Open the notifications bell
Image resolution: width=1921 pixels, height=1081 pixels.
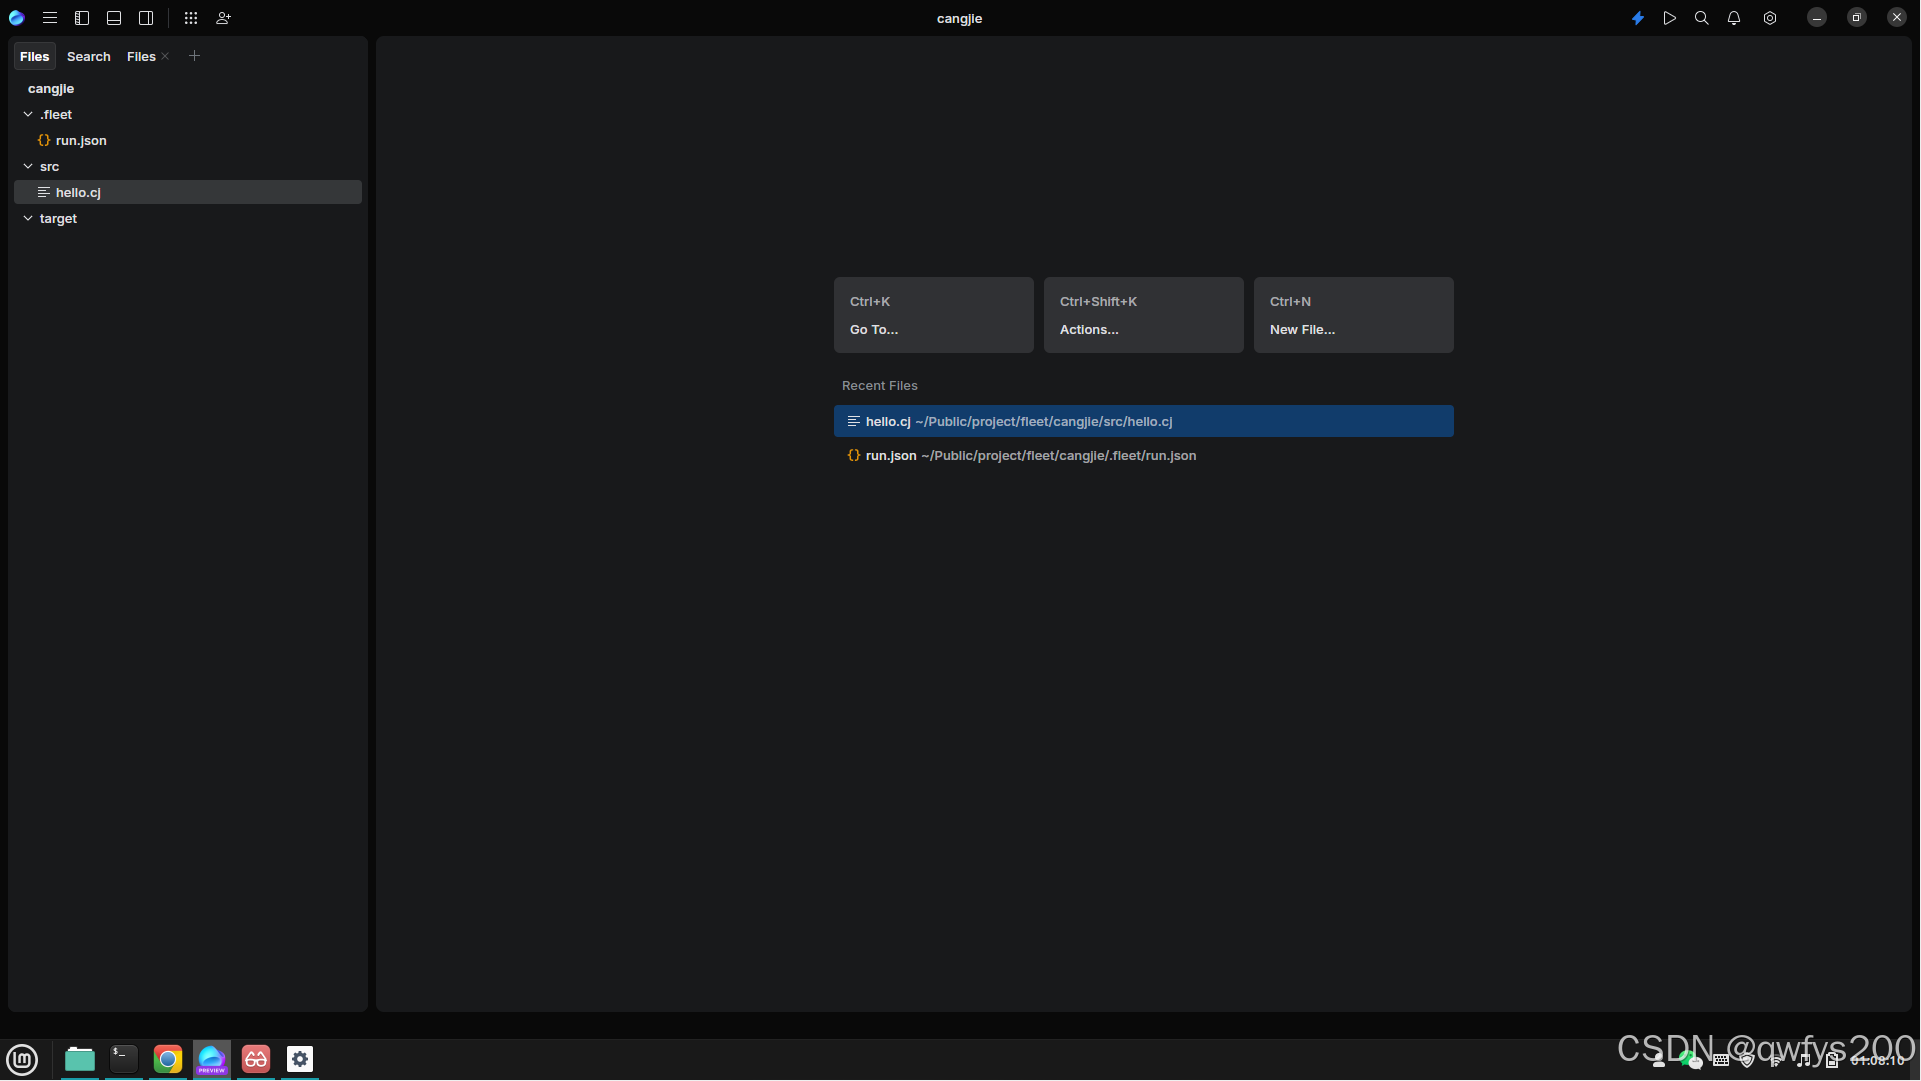[x=1734, y=18]
